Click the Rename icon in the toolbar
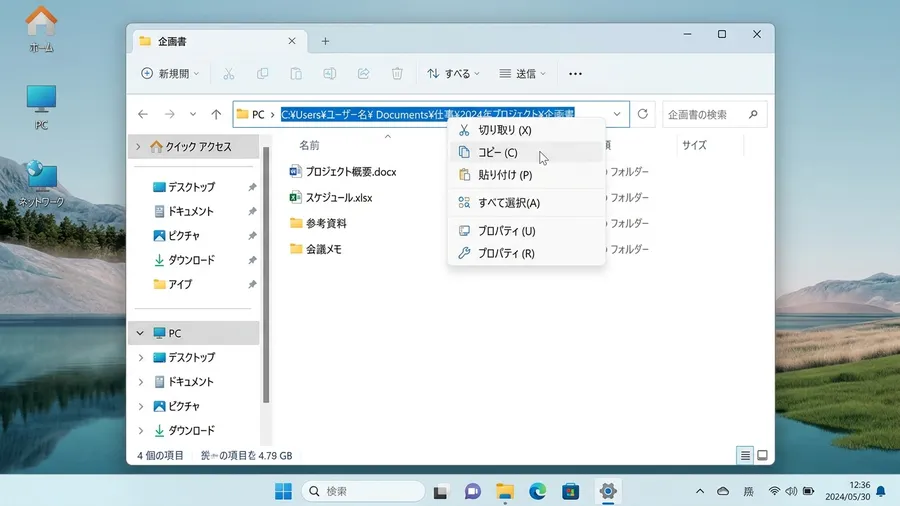The height and width of the screenshot is (506, 900). click(329, 73)
